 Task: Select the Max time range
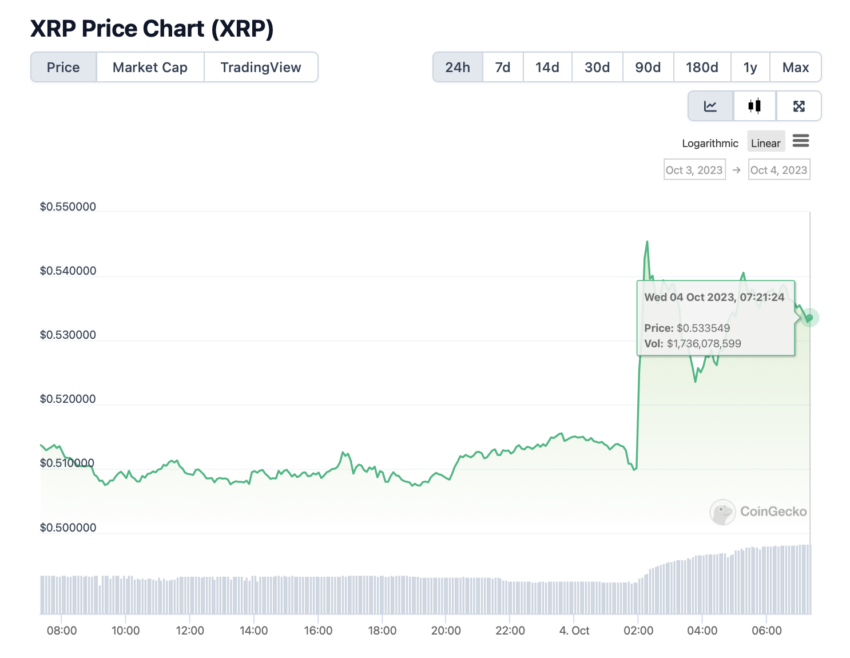(795, 67)
